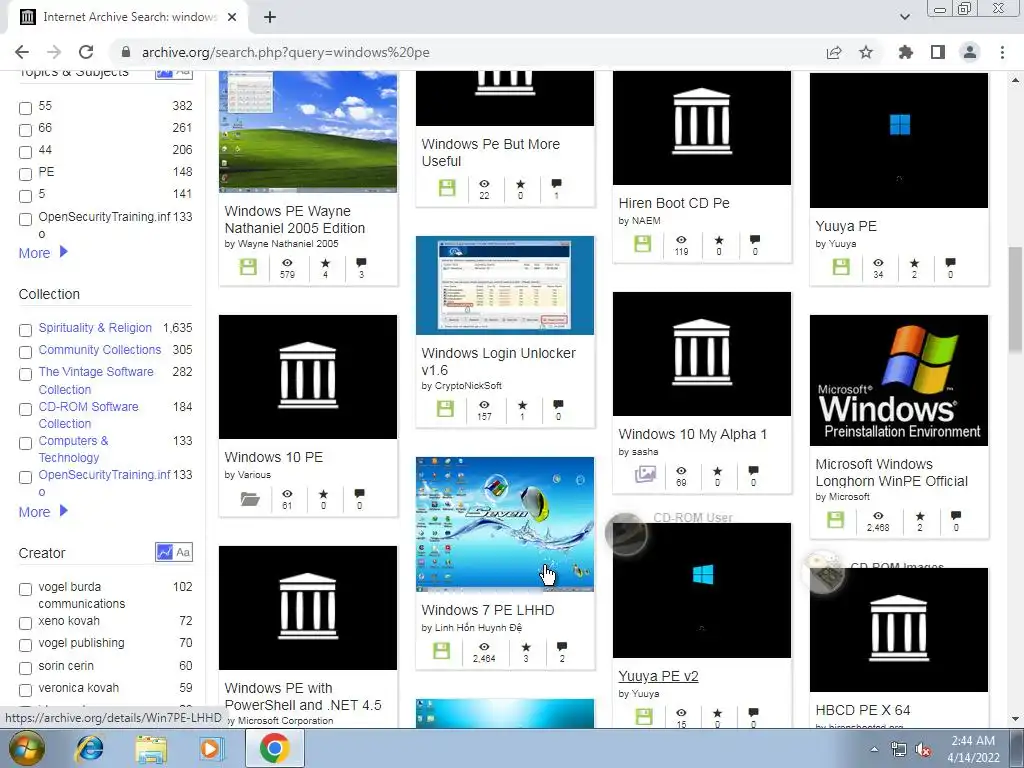The width and height of the screenshot is (1024, 768).
Task: Click the Windows XP Bliss desktop thumbnail
Action: 308,132
